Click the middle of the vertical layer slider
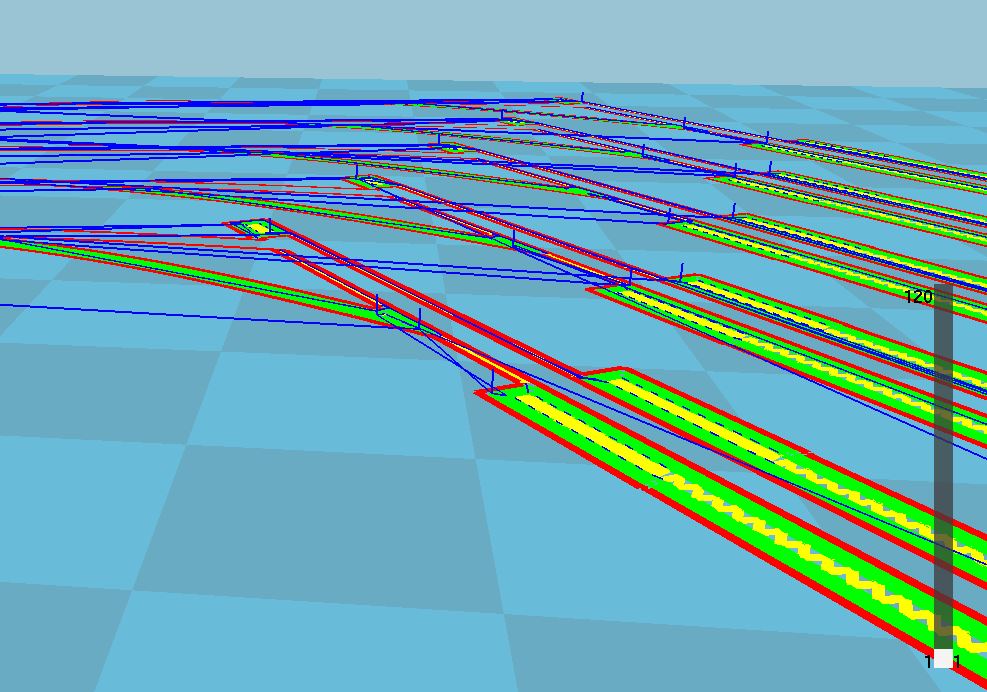 click(x=943, y=470)
